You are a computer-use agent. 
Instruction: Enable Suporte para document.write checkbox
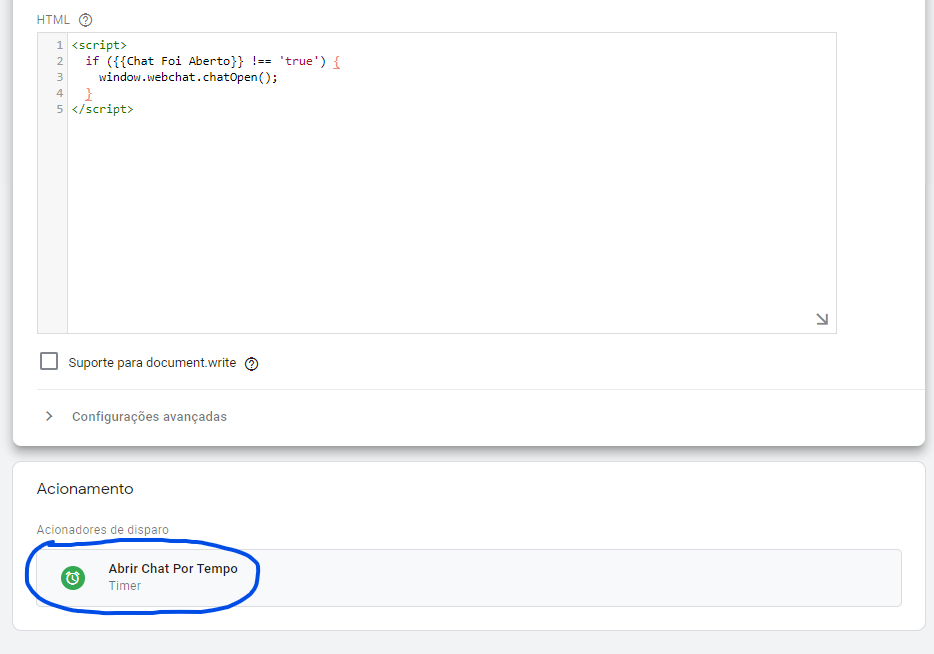[49, 361]
